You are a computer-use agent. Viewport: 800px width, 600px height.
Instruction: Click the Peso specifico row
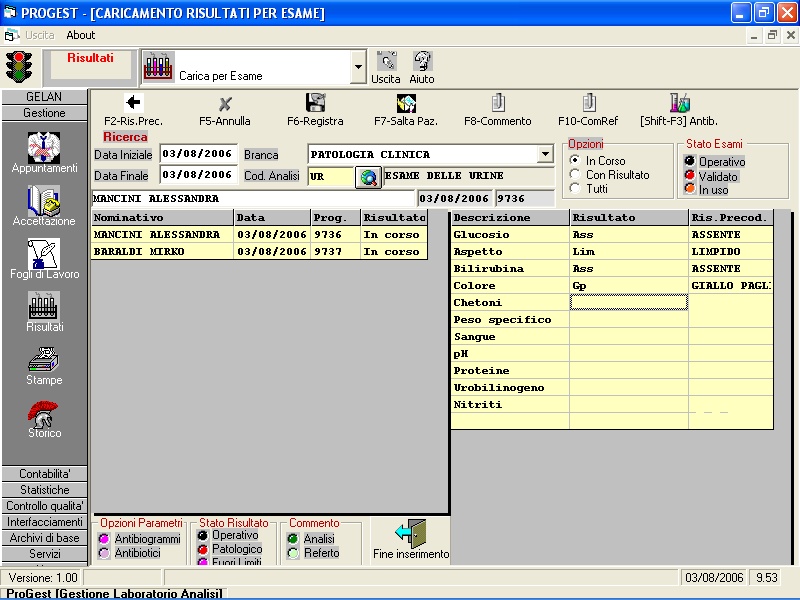click(x=612, y=320)
